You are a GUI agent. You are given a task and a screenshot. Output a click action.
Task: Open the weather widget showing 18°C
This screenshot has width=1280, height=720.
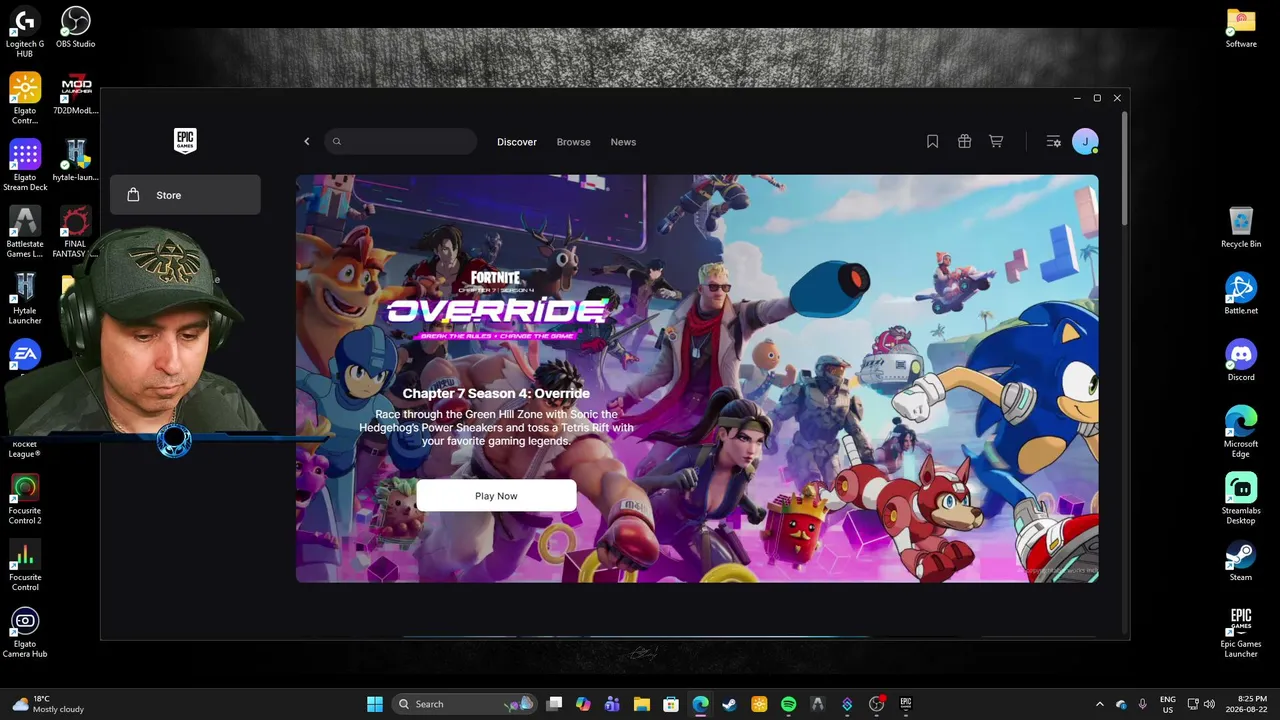coord(47,704)
